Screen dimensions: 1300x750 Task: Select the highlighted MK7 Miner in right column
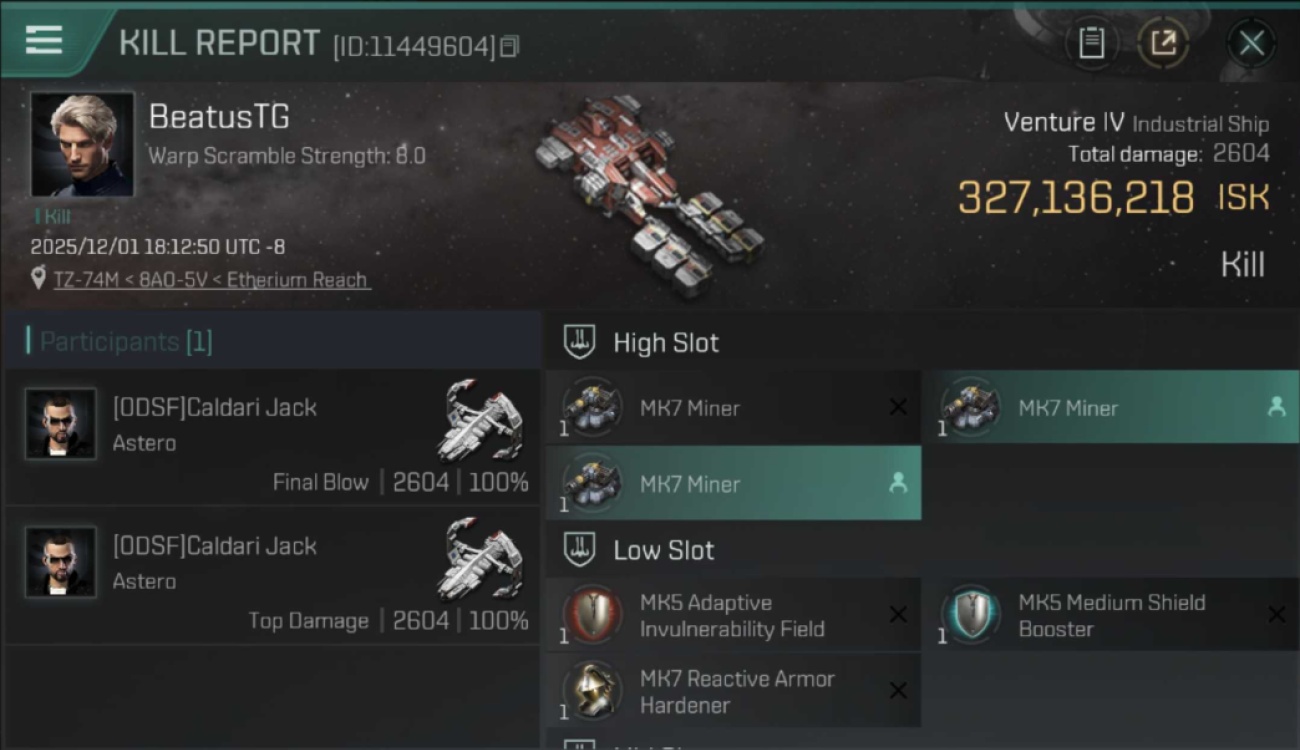coord(1111,408)
